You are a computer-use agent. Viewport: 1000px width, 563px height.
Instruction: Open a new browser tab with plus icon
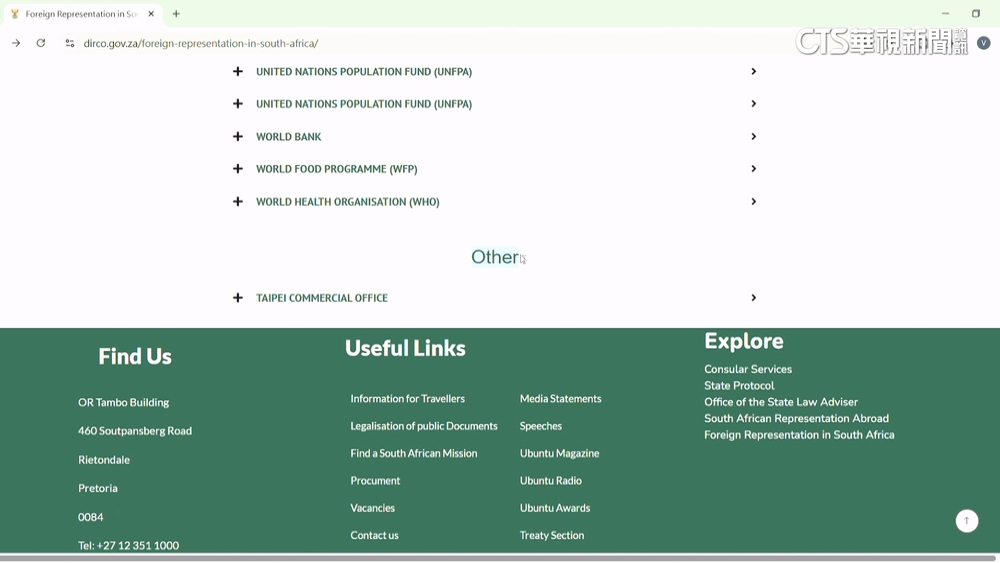point(176,14)
